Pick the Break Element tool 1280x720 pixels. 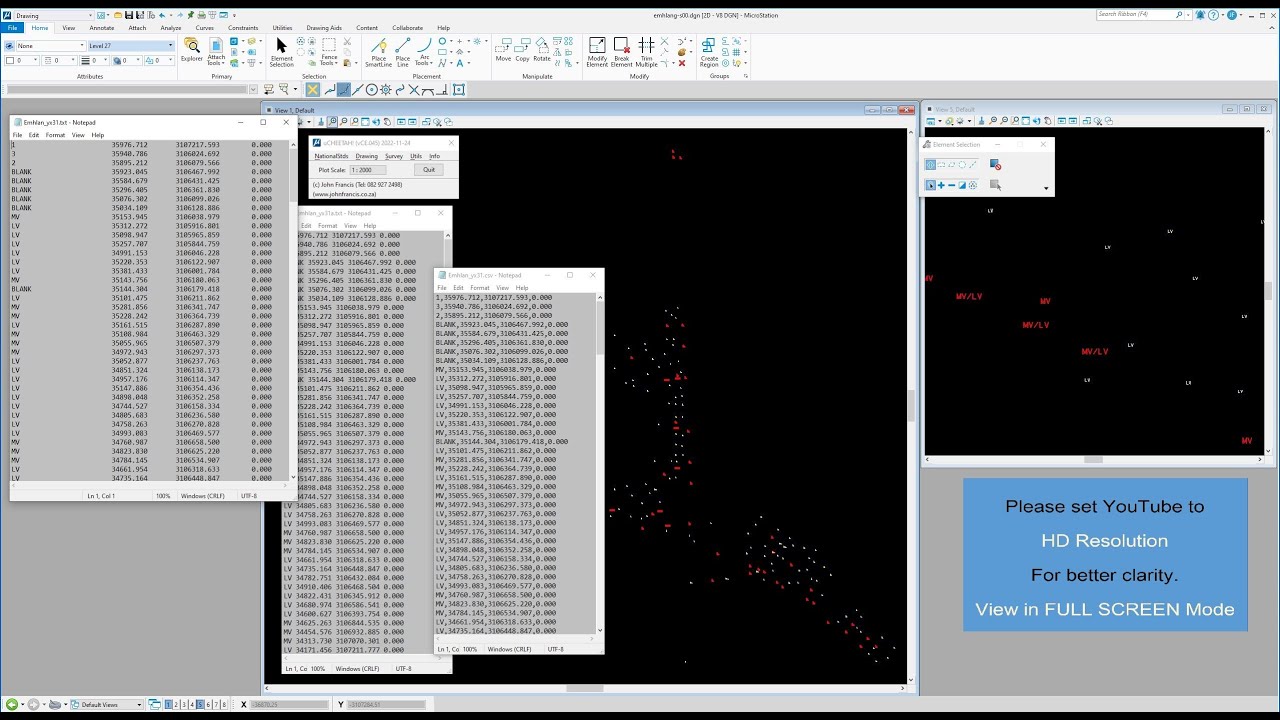click(x=621, y=52)
